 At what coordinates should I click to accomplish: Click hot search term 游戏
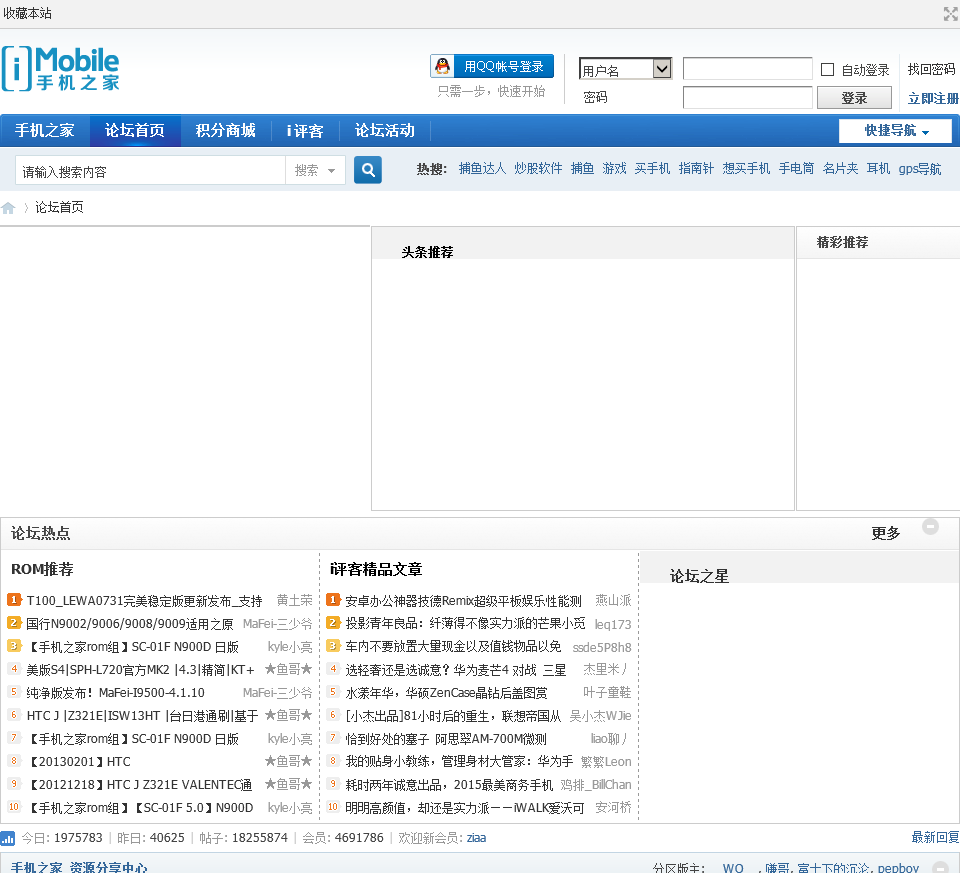click(614, 168)
